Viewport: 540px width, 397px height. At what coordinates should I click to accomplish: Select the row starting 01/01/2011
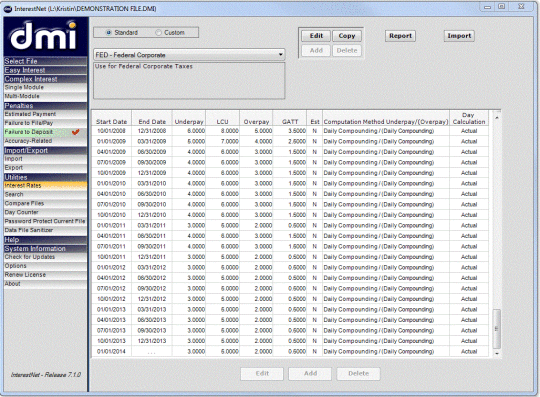(x=290, y=226)
